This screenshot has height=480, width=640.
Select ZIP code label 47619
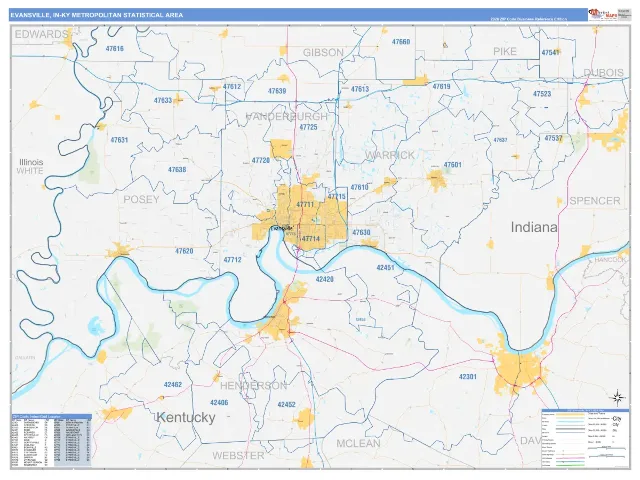[441, 87]
